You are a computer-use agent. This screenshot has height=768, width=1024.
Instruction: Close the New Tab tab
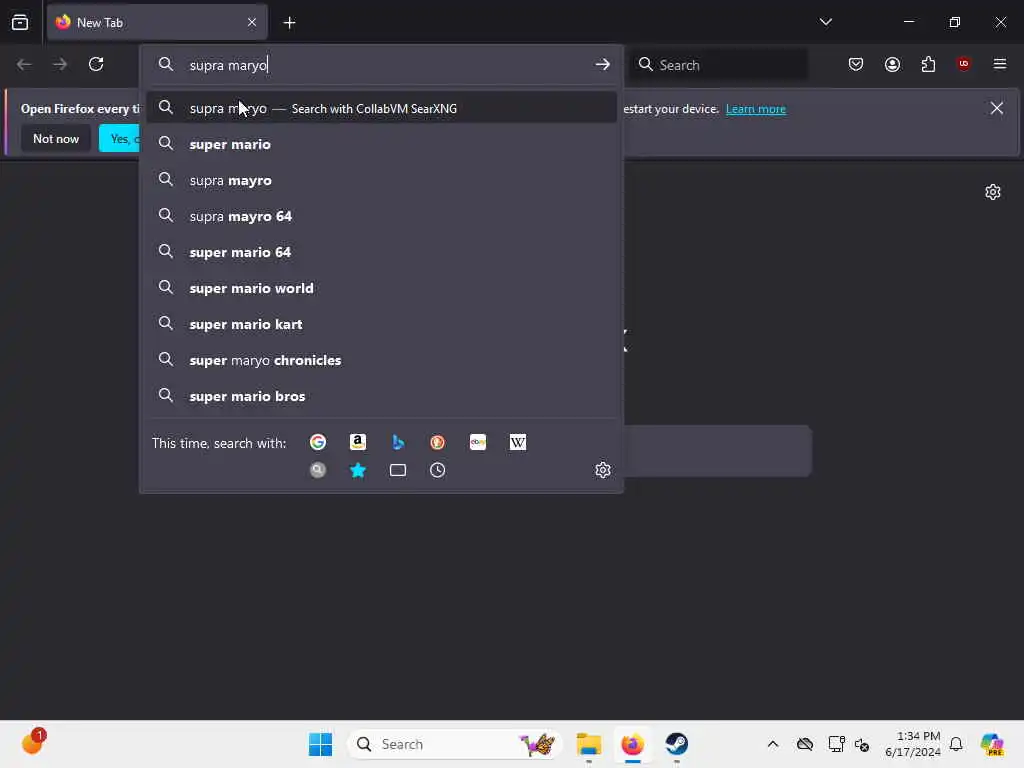pyautogui.click(x=252, y=22)
